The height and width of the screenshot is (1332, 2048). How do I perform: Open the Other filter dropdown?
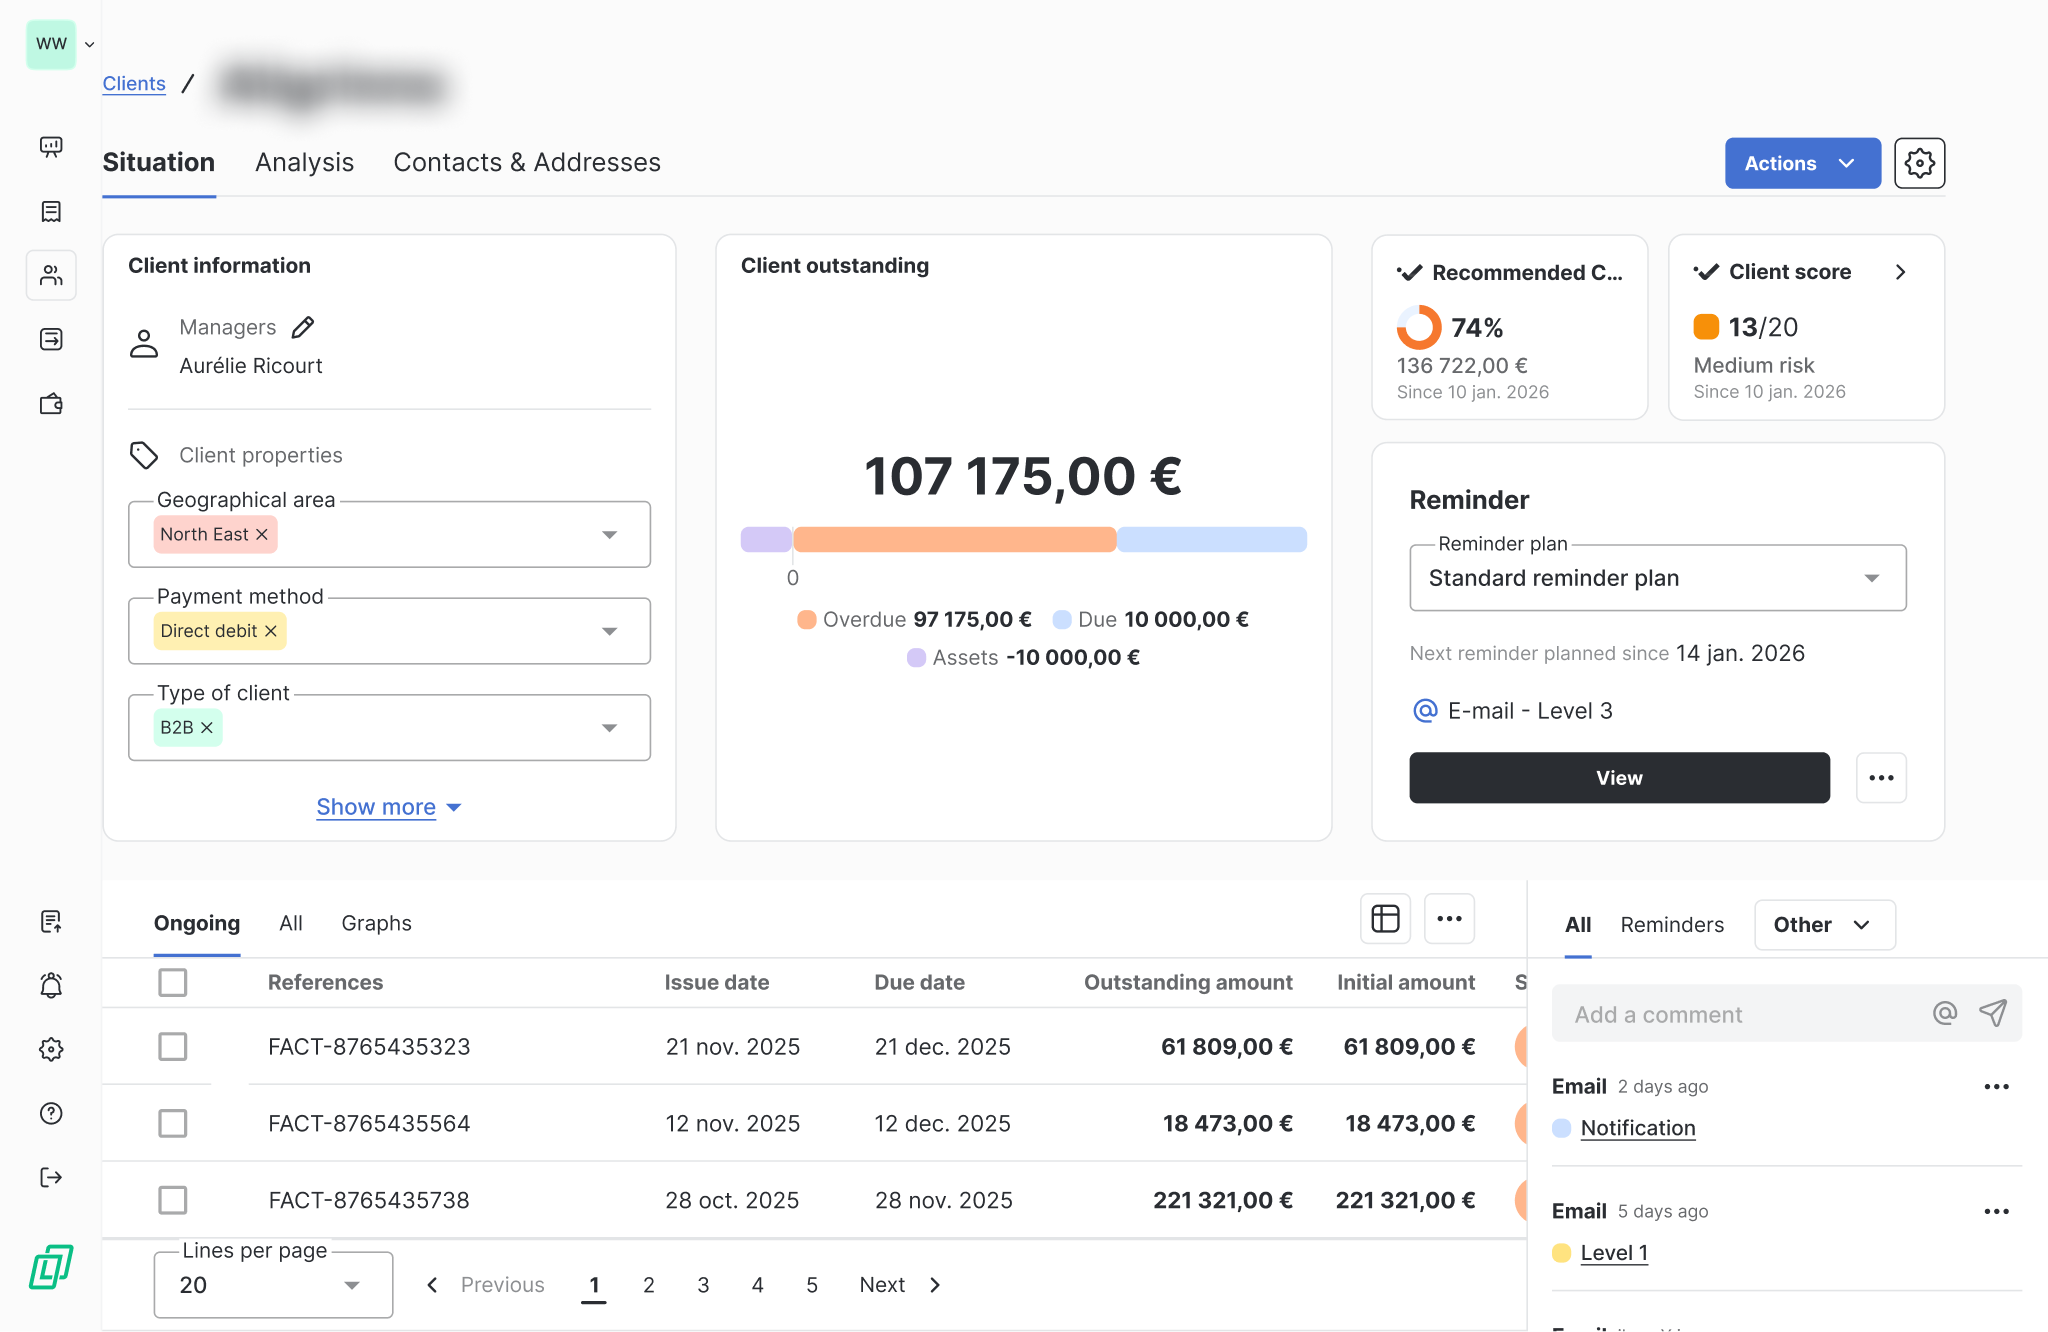pos(1824,925)
